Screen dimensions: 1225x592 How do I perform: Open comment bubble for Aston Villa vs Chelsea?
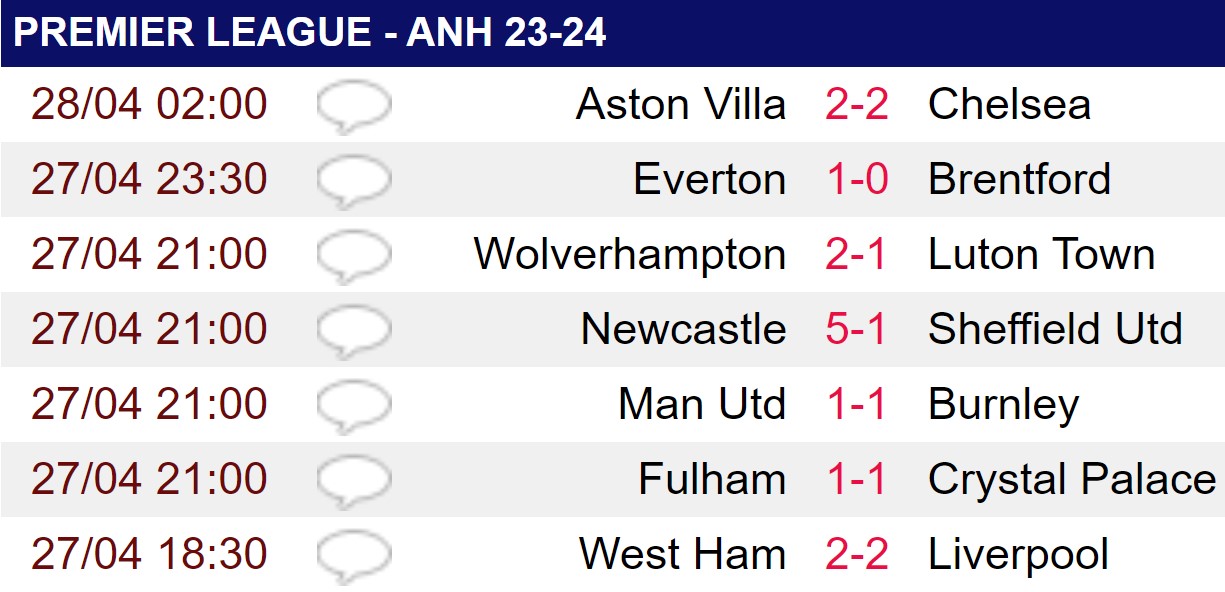click(x=354, y=107)
